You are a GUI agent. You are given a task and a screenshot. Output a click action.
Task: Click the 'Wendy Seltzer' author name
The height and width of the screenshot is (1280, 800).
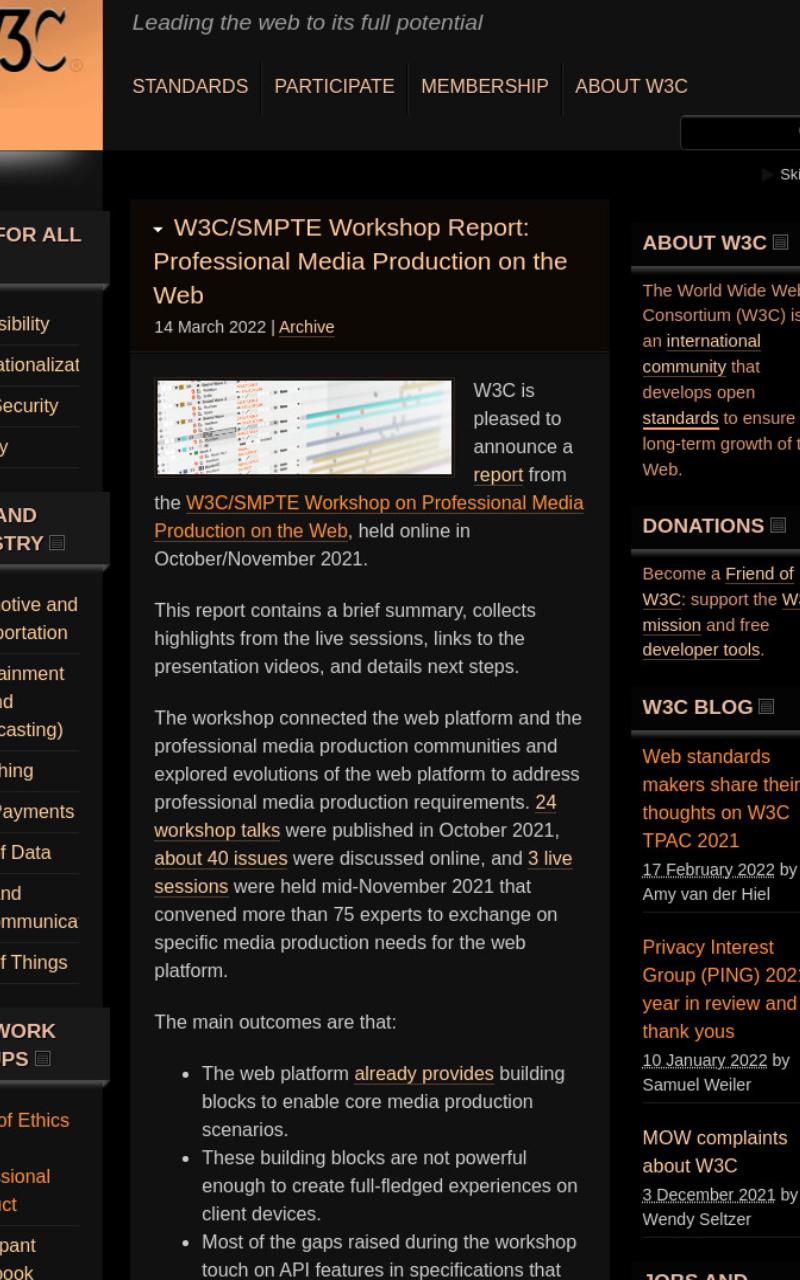(x=696, y=1220)
